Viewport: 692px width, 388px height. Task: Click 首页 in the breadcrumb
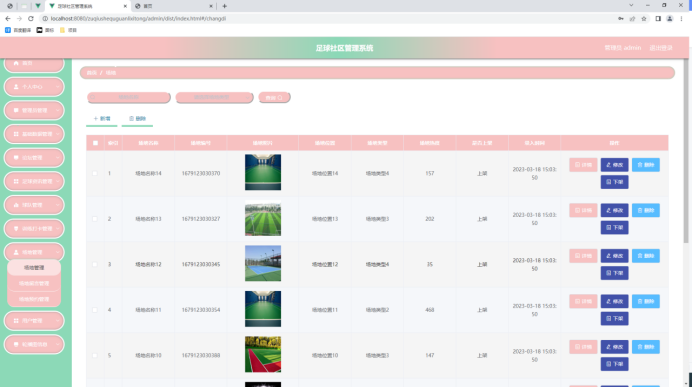[91, 73]
